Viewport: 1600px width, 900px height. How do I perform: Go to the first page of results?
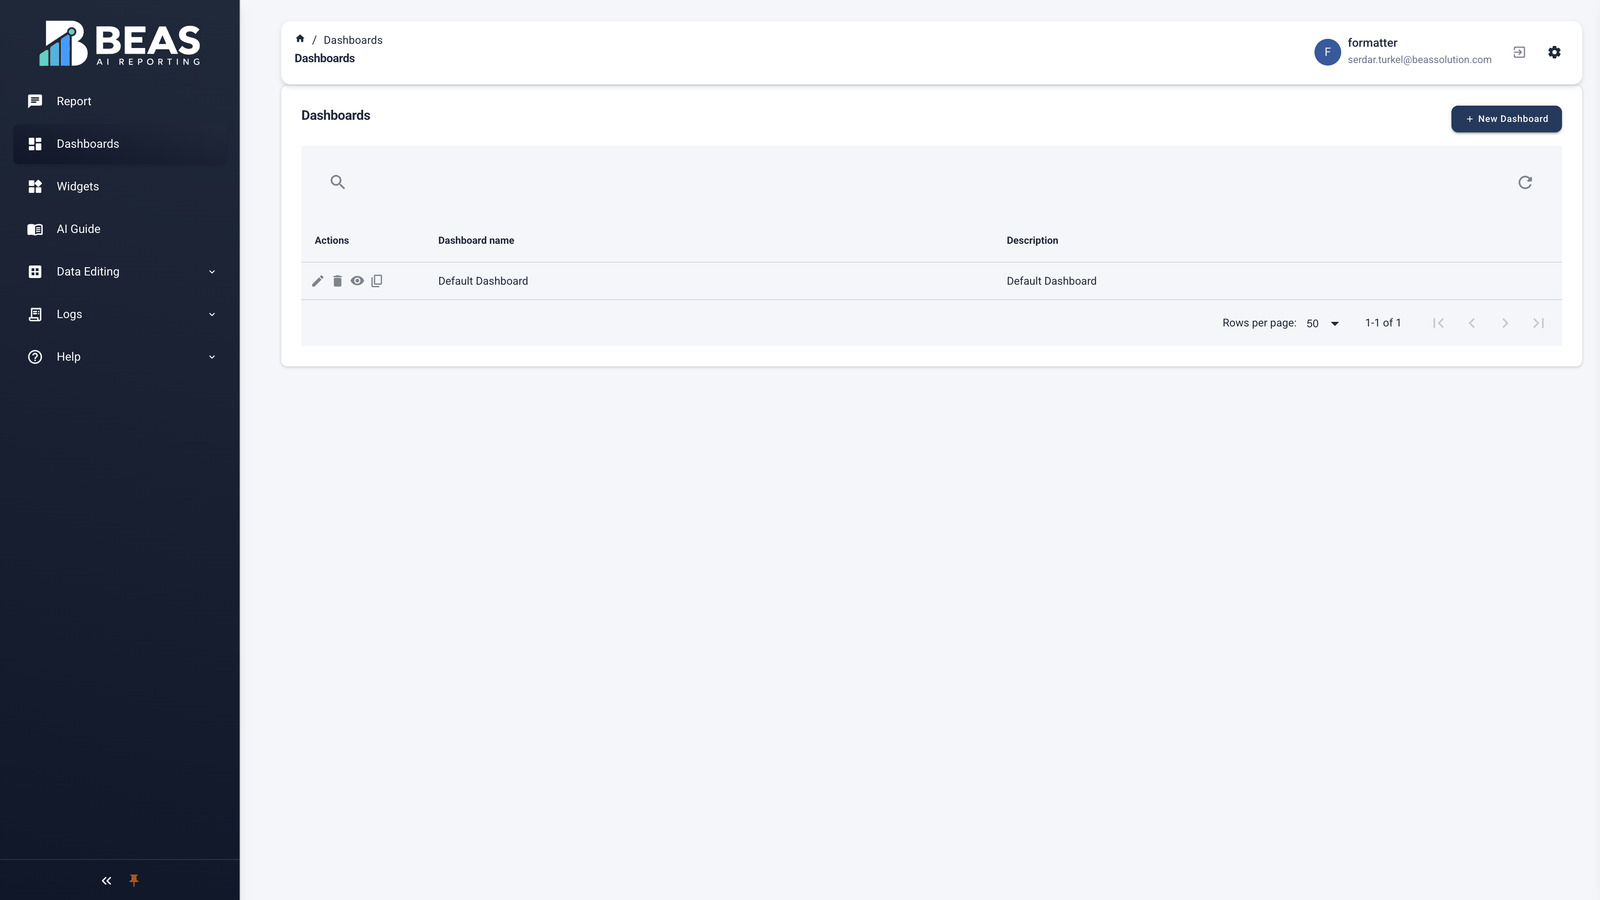[x=1438, y=323]
